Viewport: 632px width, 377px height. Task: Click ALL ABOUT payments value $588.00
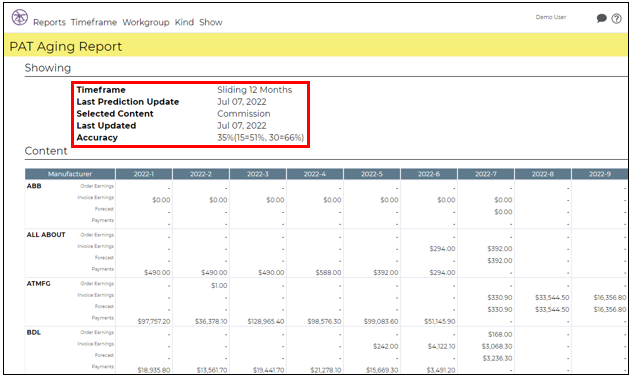328,273
